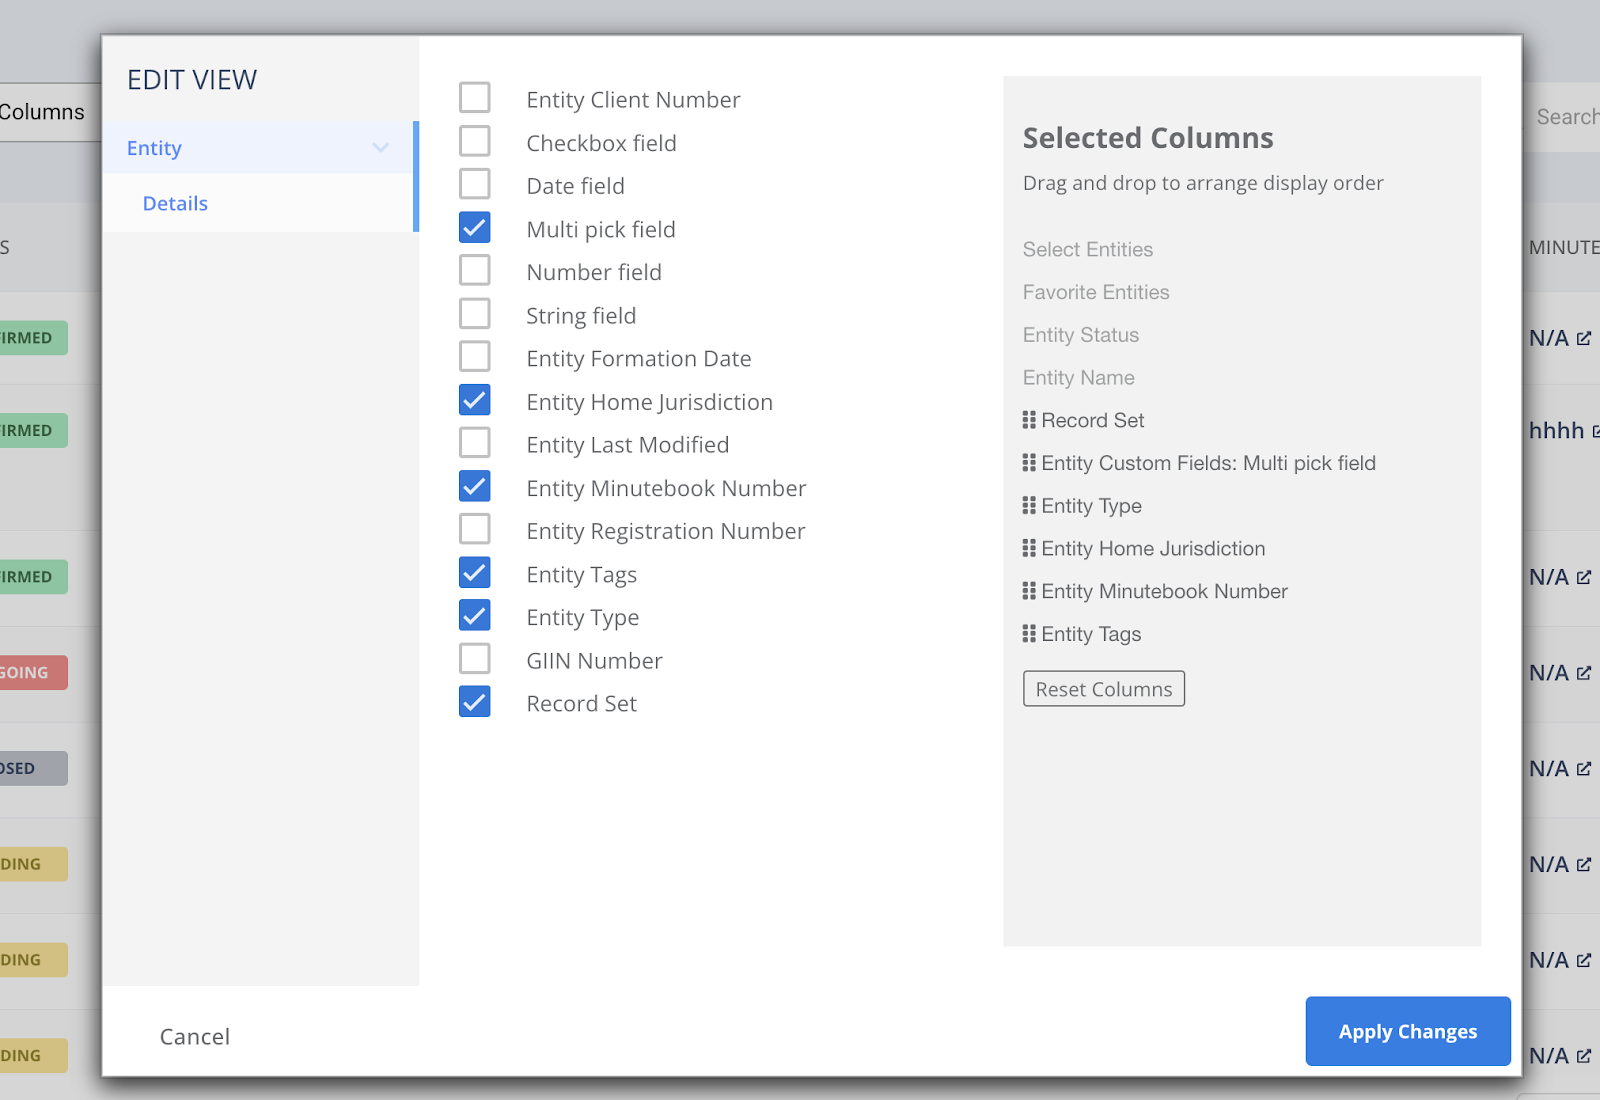Tick the GIIN Number checkbox

475,659
